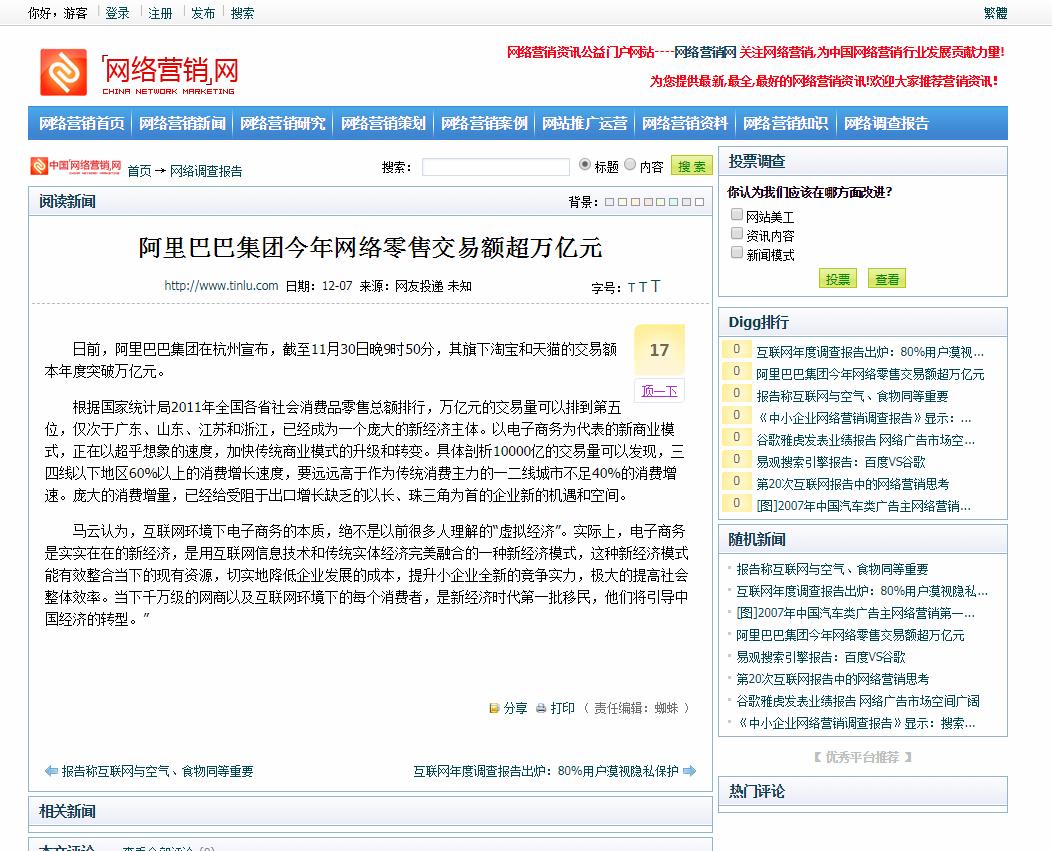Image resolution: width=1052 pixels, height=851 pixels.
Task: Choose the pink background swatch
Action: (648, 202)
